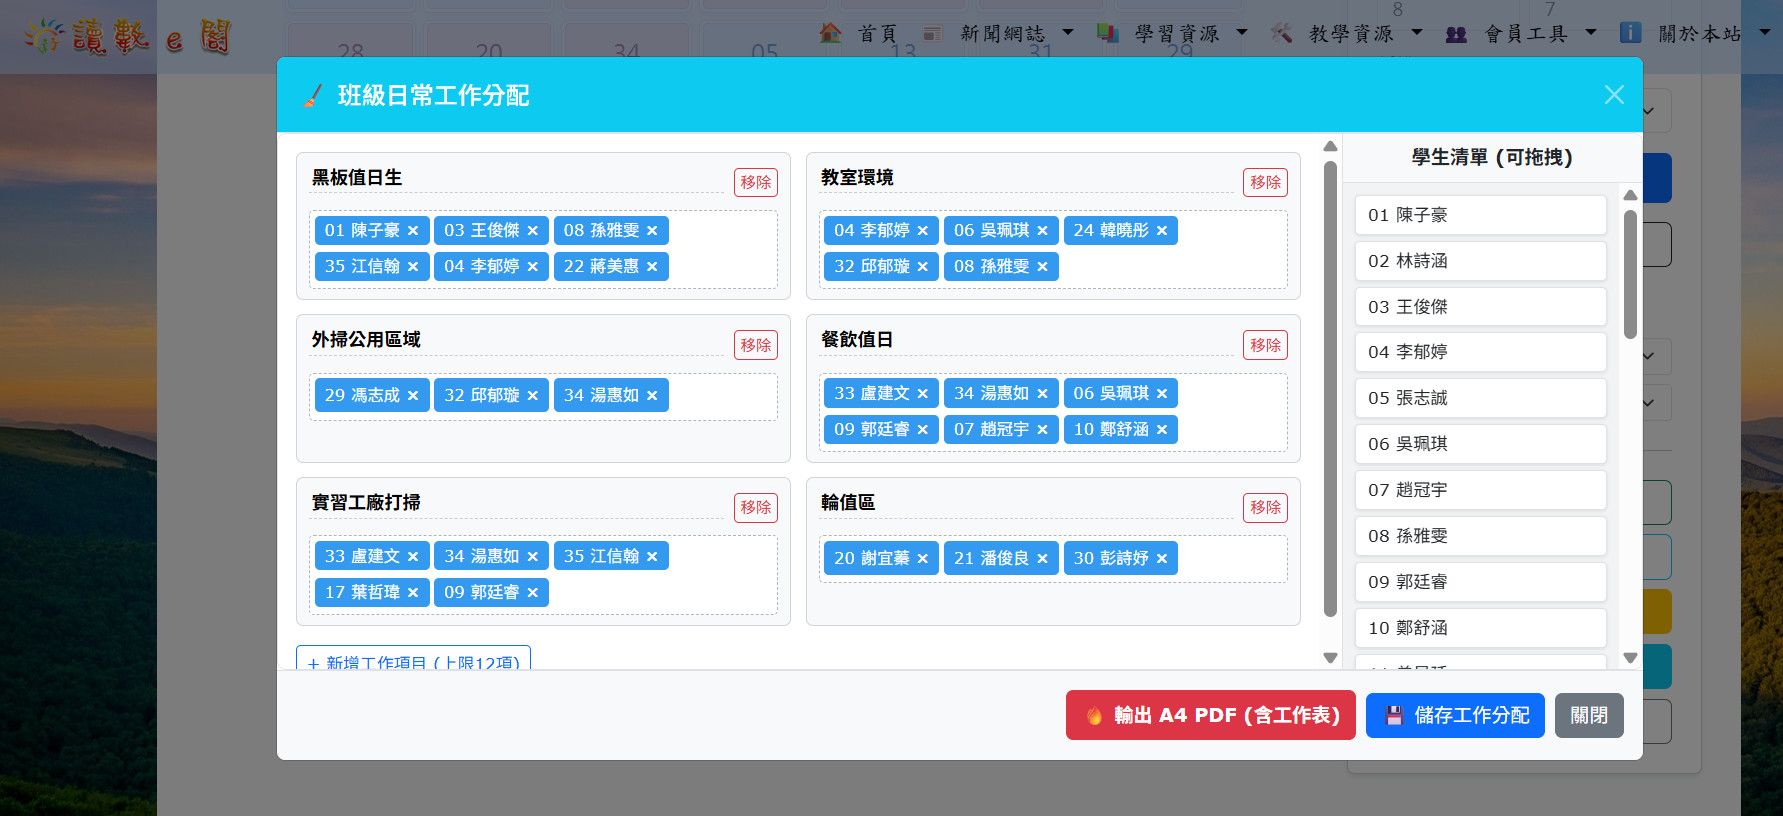Click 輸出 A4 PDF (含工作表) button
Screen dimensions: 1783x816
coord(1210,715)
